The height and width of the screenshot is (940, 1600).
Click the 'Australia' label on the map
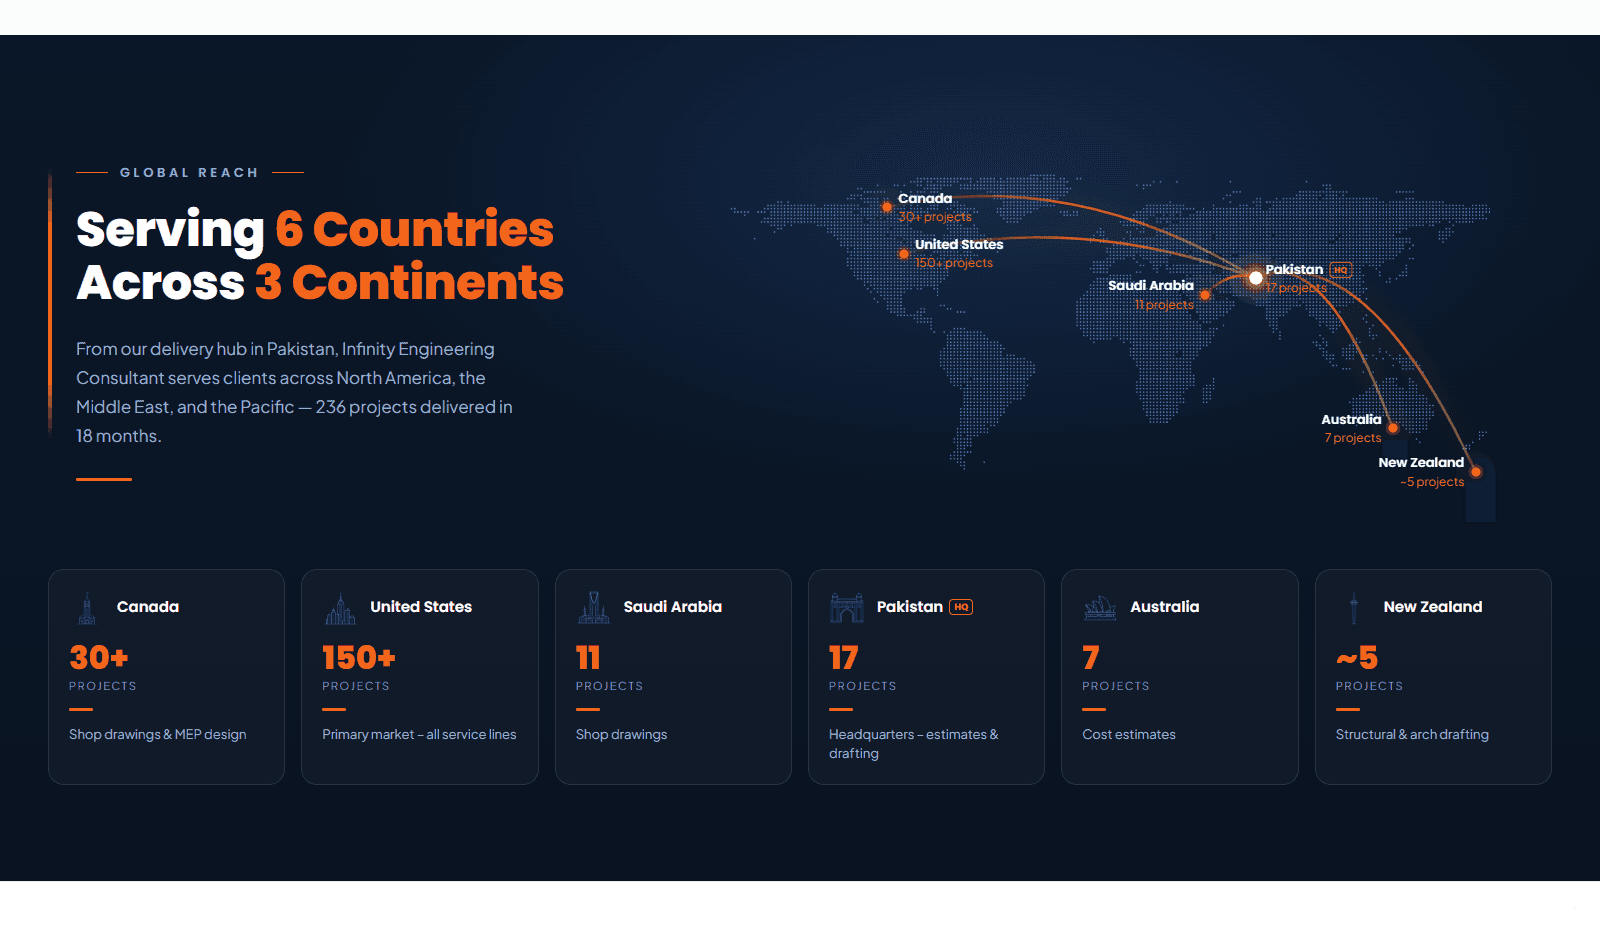coord(1351,419)
